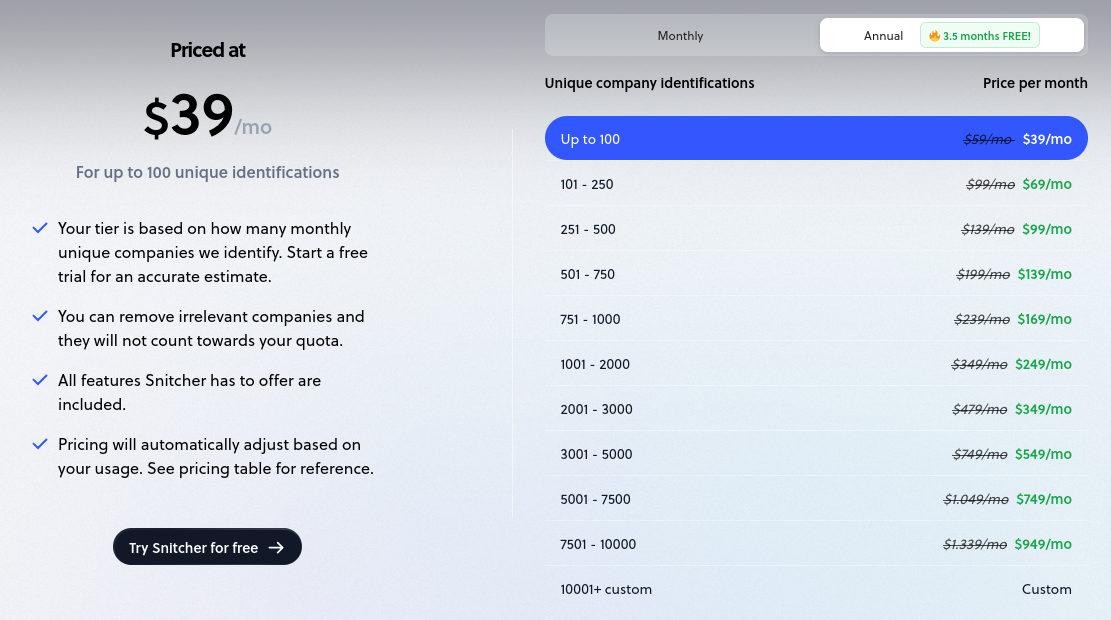Click the $99/mo green discounted price
The image size is (1111, 620).
pyautogui.click(x=1047, y=229)
